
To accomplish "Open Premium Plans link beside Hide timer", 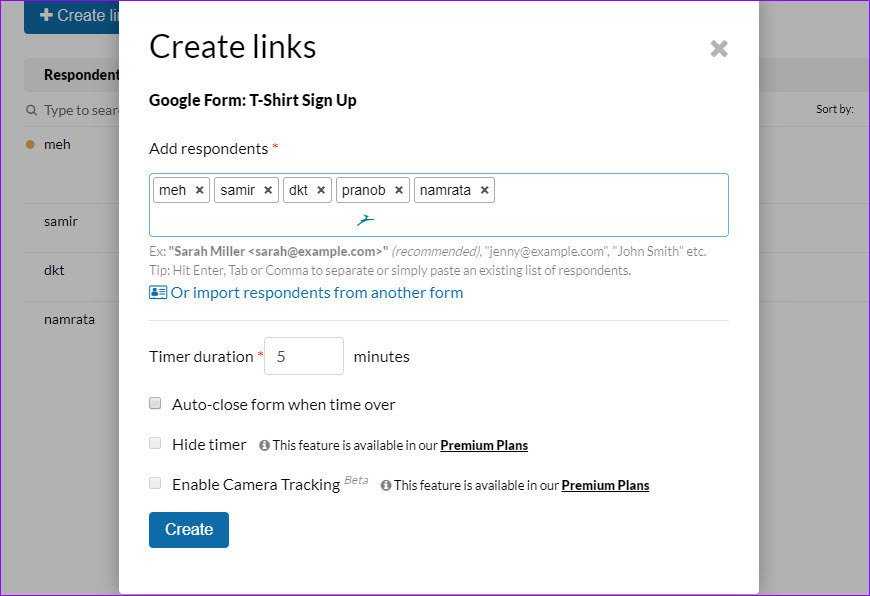I will (x=484, y=446).
